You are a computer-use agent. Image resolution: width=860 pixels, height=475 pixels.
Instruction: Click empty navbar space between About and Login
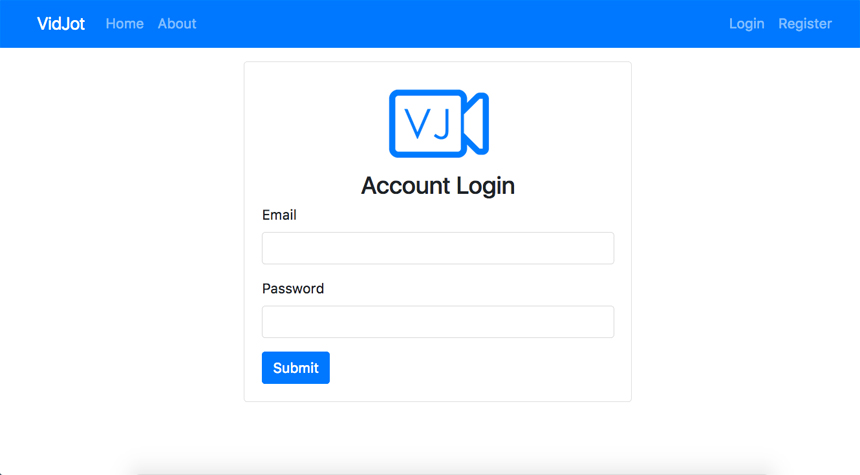(x=461, y=24)
